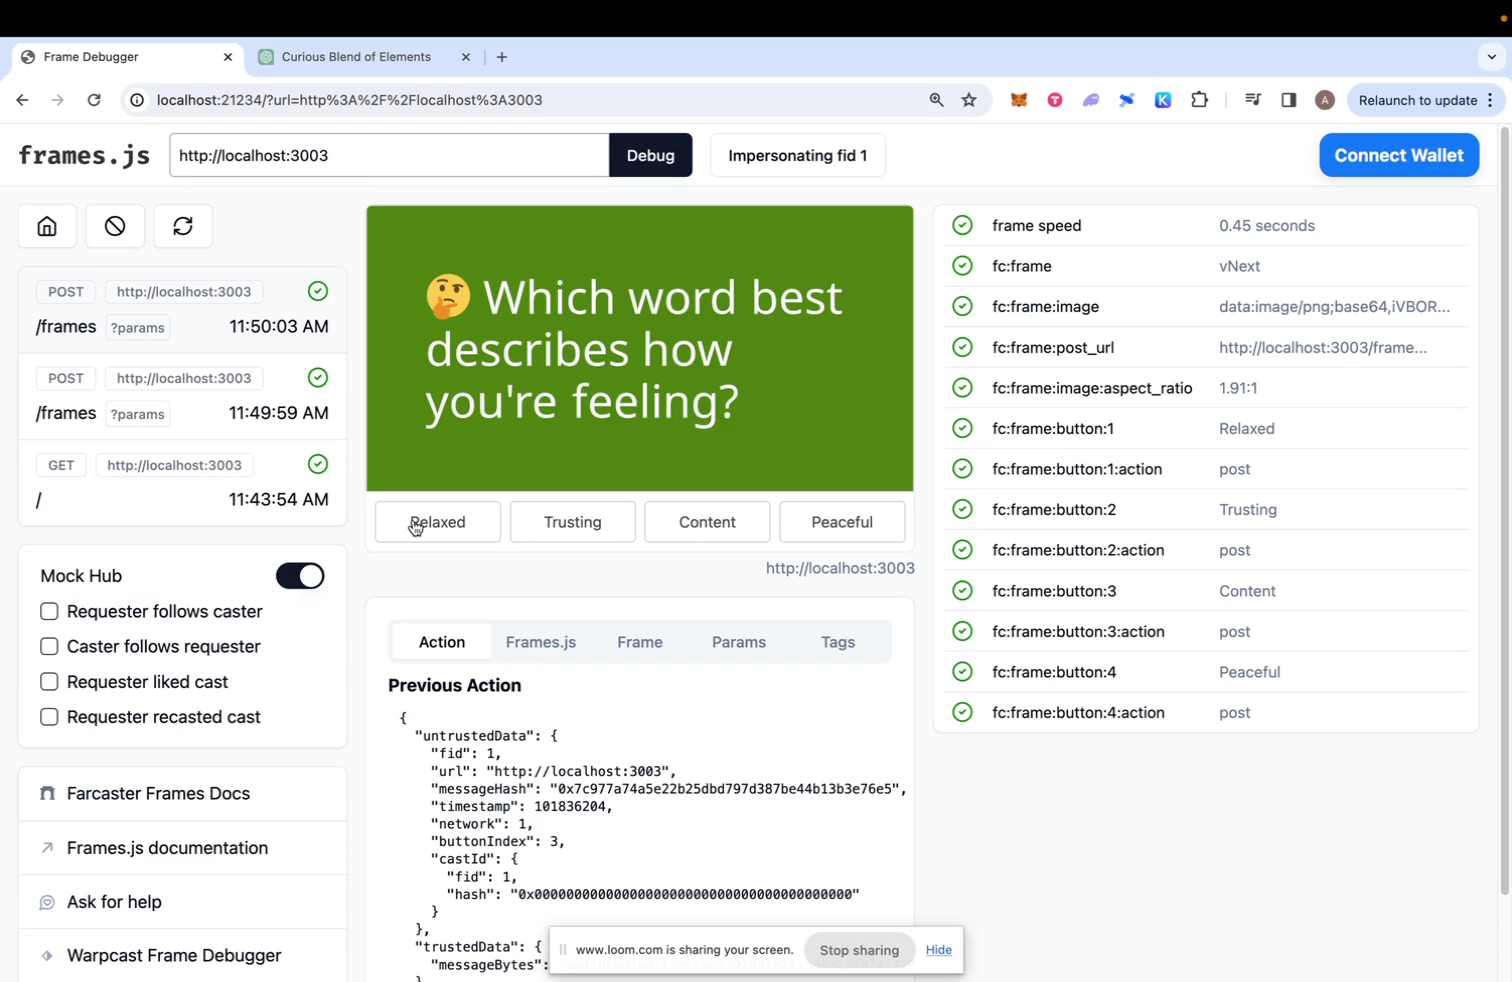The width and height of the screenshot is (1512, 982).
Task: Open the Chrome three-dot menu
Action: pyautogui.click(x=1490, y=100)
